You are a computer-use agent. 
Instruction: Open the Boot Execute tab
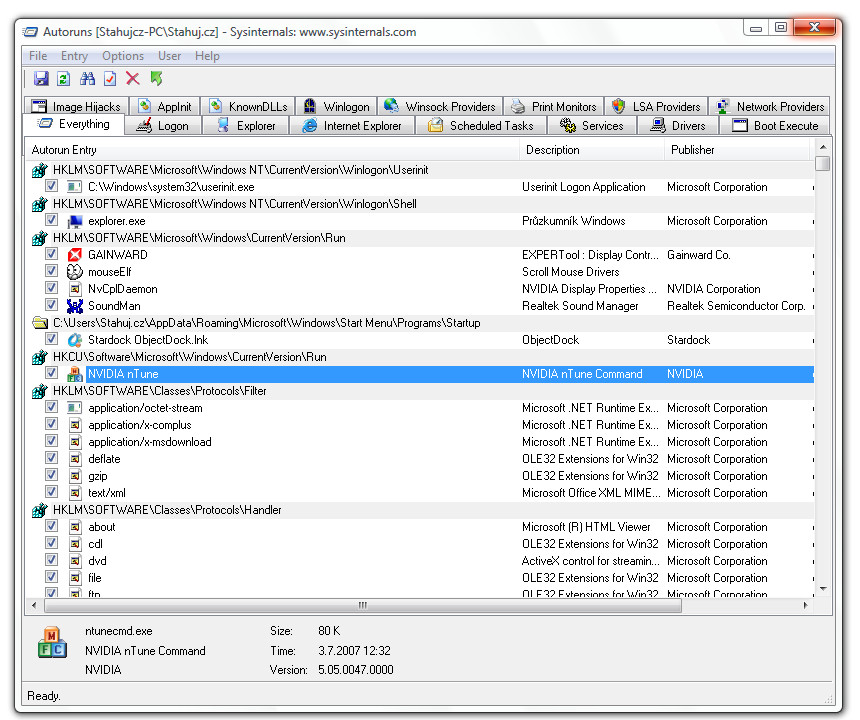(775, 126)
